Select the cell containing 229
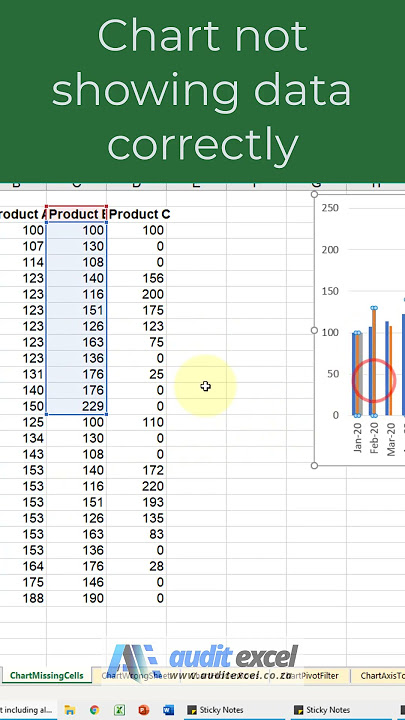The image size is (405, 720). click(77, 406)
